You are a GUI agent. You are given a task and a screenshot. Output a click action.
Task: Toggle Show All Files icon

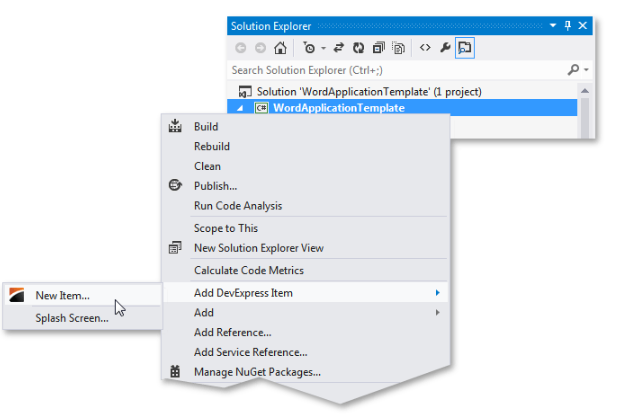tap(398, 48)
